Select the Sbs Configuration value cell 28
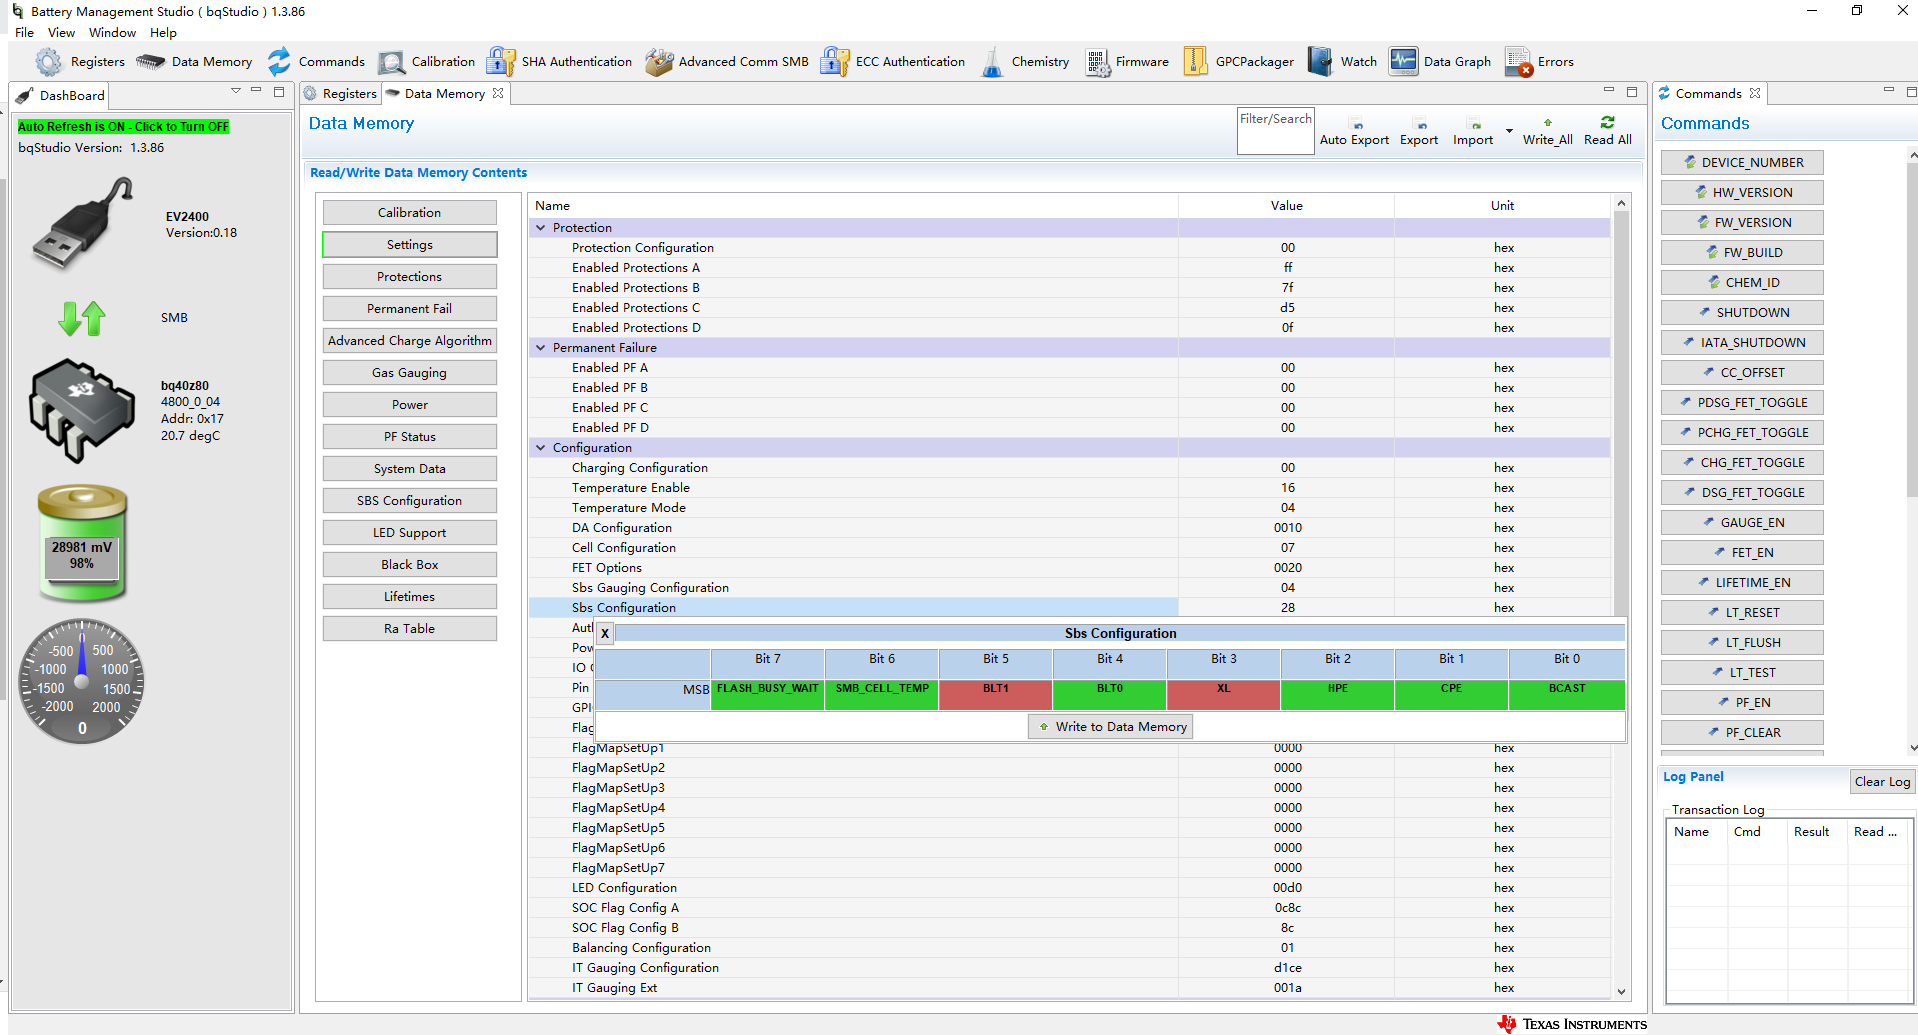Screen dimensions: 1918x1035 pyautogui.click(x=1287, y=608)
